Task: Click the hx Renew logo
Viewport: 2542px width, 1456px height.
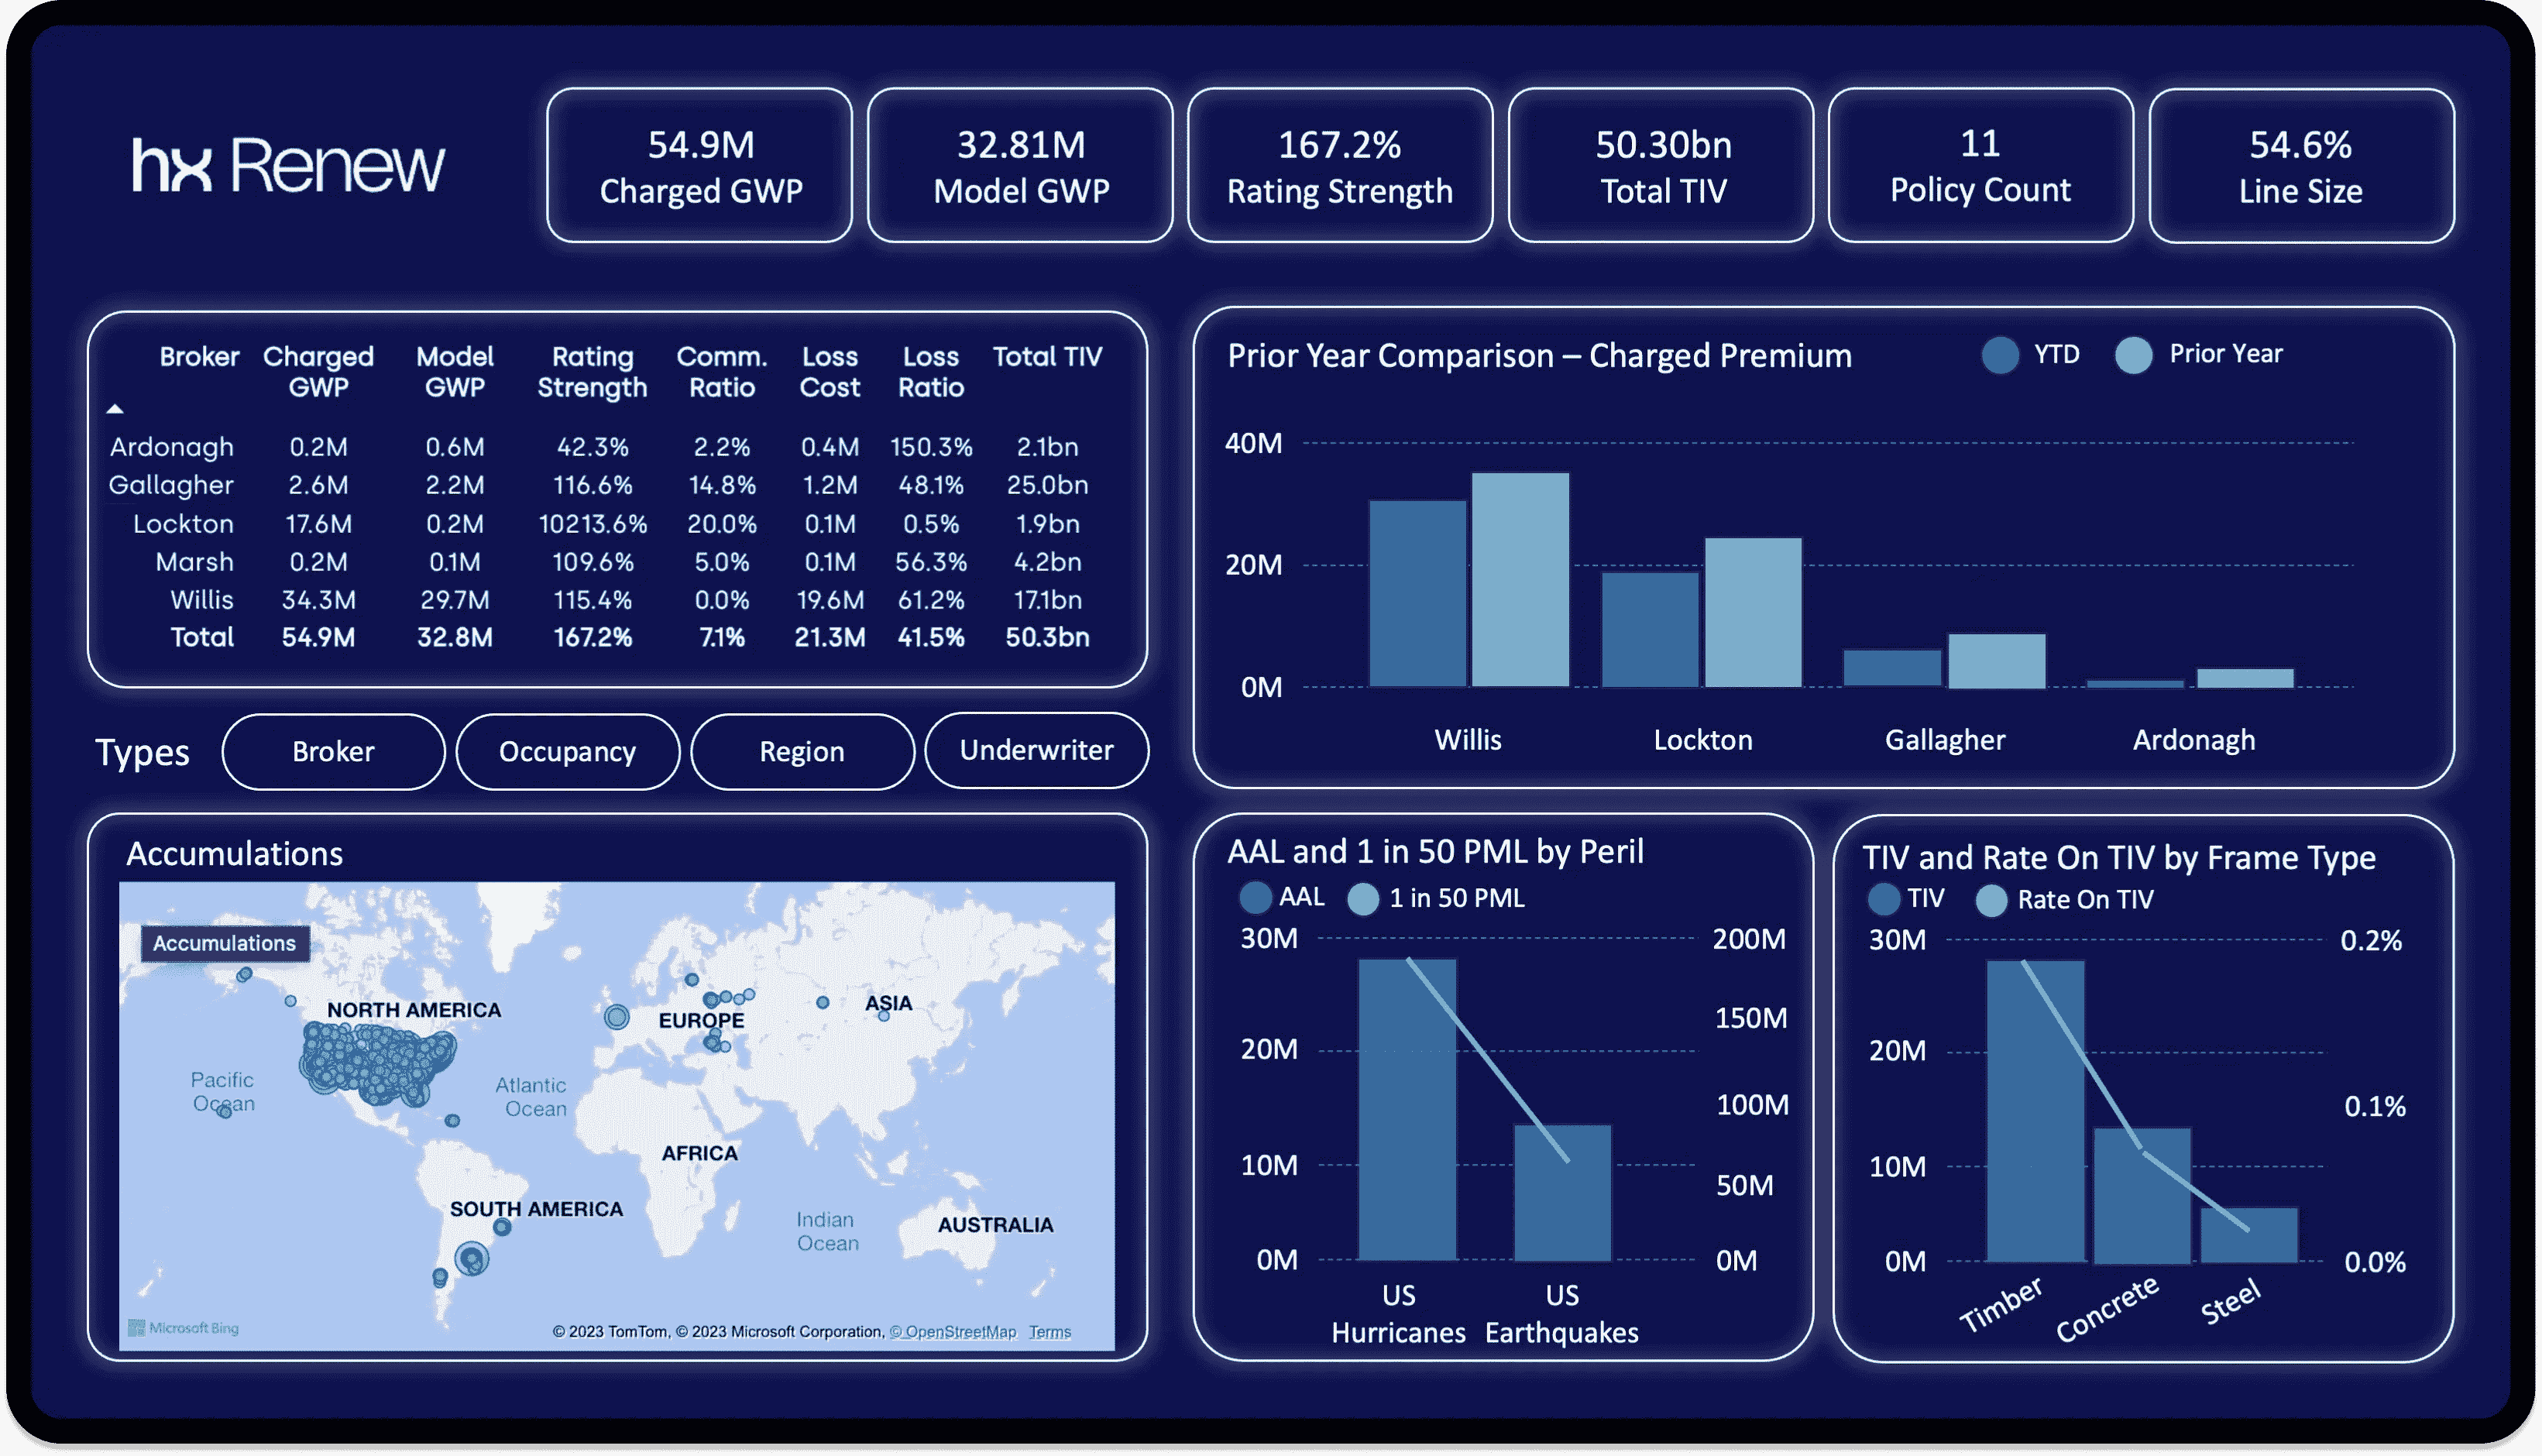Action: point(288,165)
